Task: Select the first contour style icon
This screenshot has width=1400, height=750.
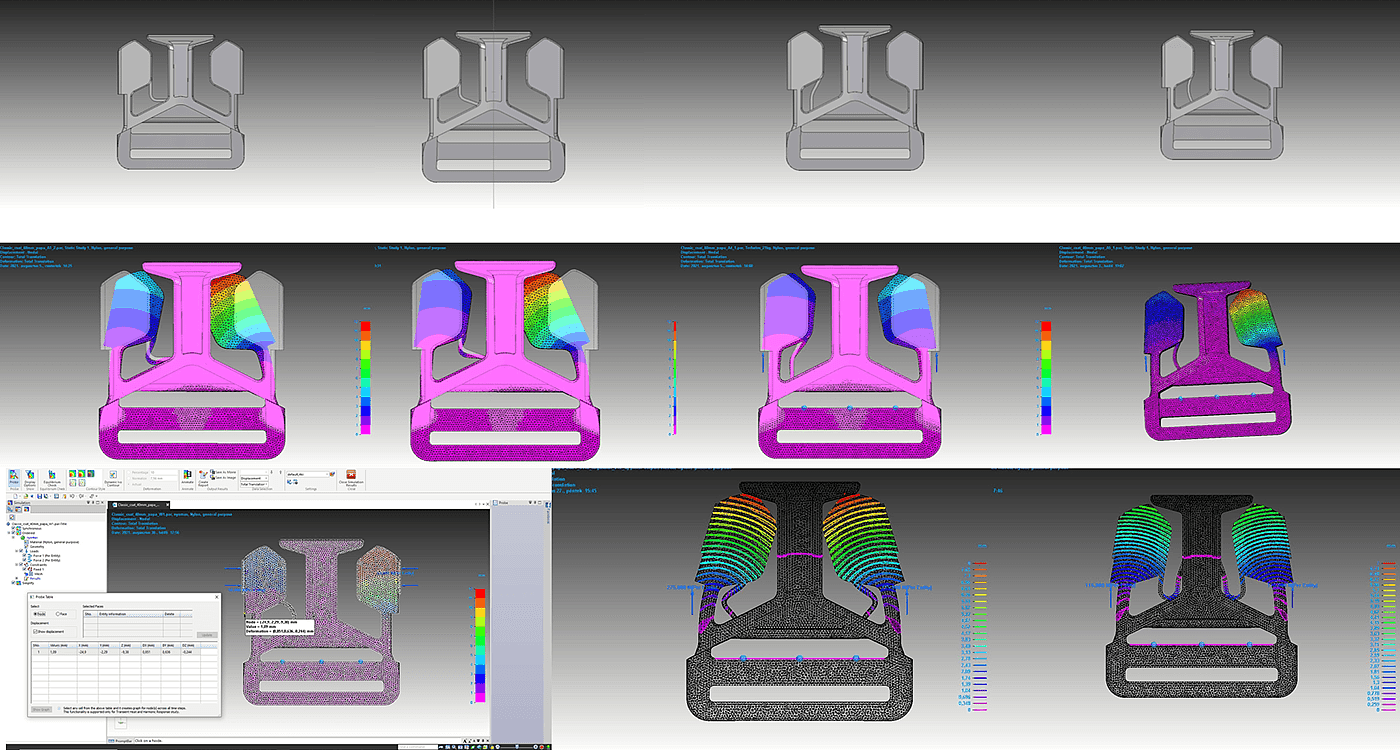Action: [72, 473]
